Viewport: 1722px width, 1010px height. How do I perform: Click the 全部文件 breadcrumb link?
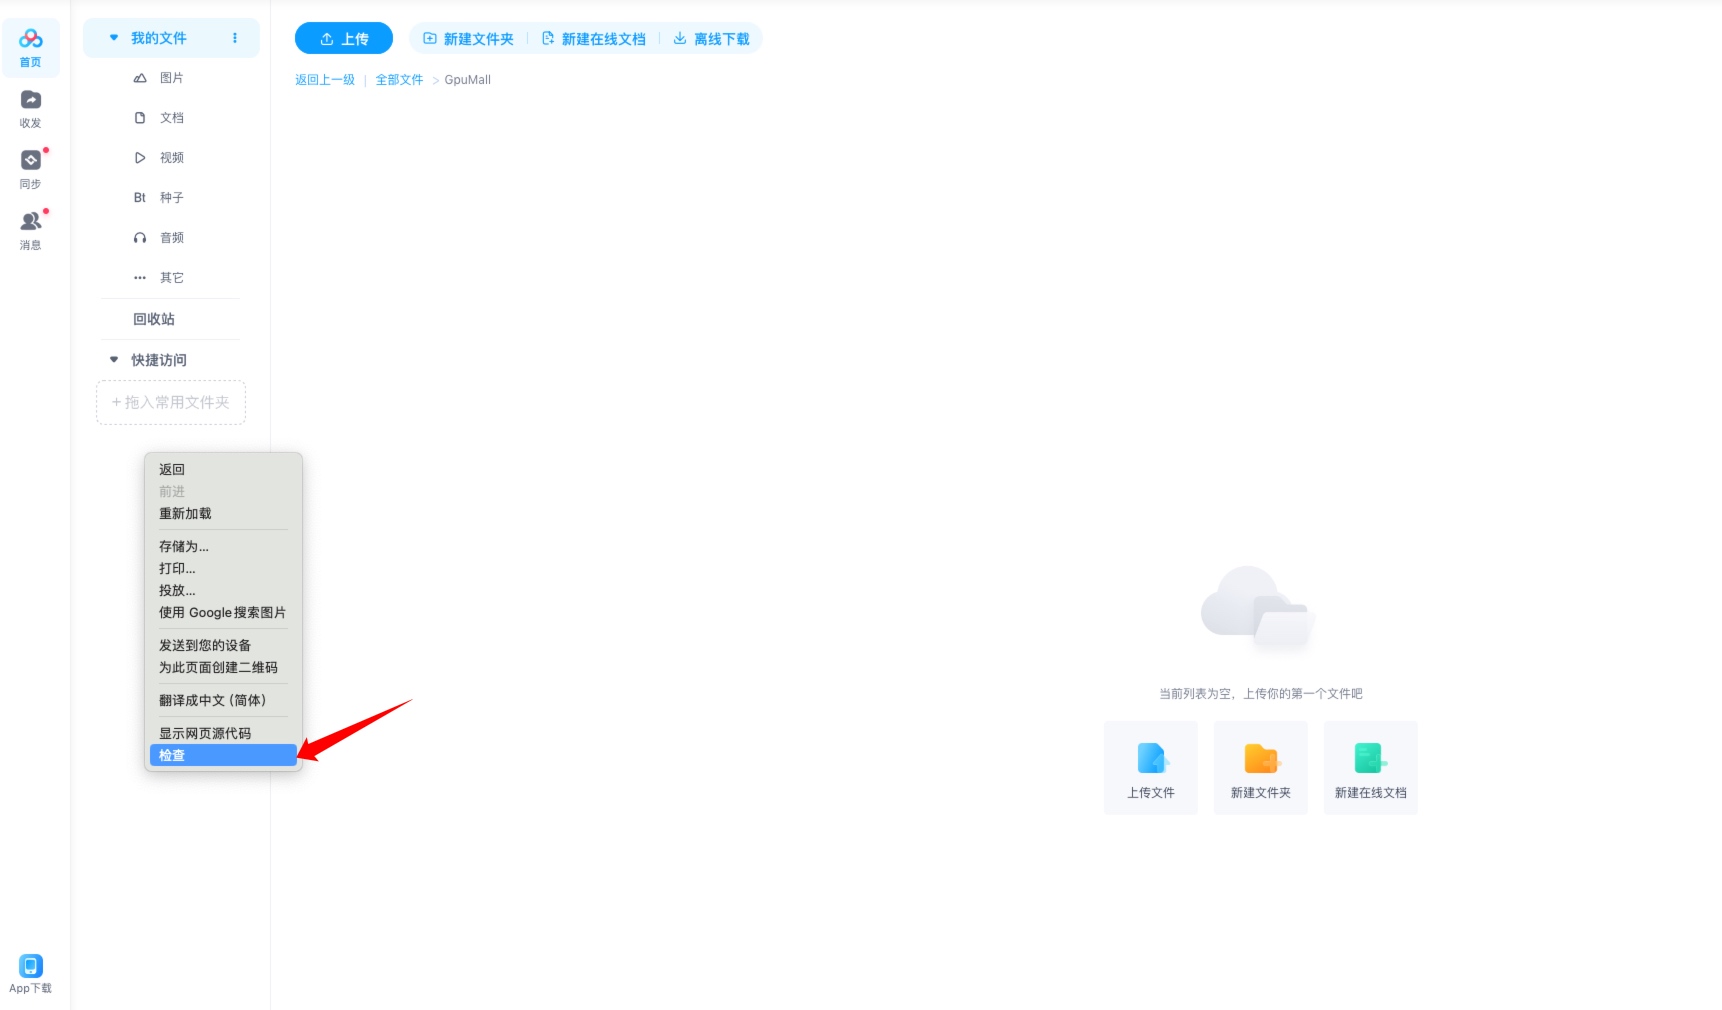(399, 80)
